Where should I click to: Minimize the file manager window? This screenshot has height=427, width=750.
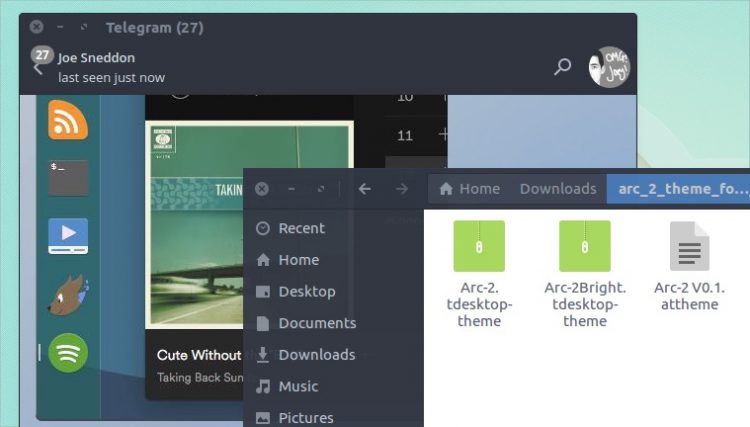(x=291, y=189)
